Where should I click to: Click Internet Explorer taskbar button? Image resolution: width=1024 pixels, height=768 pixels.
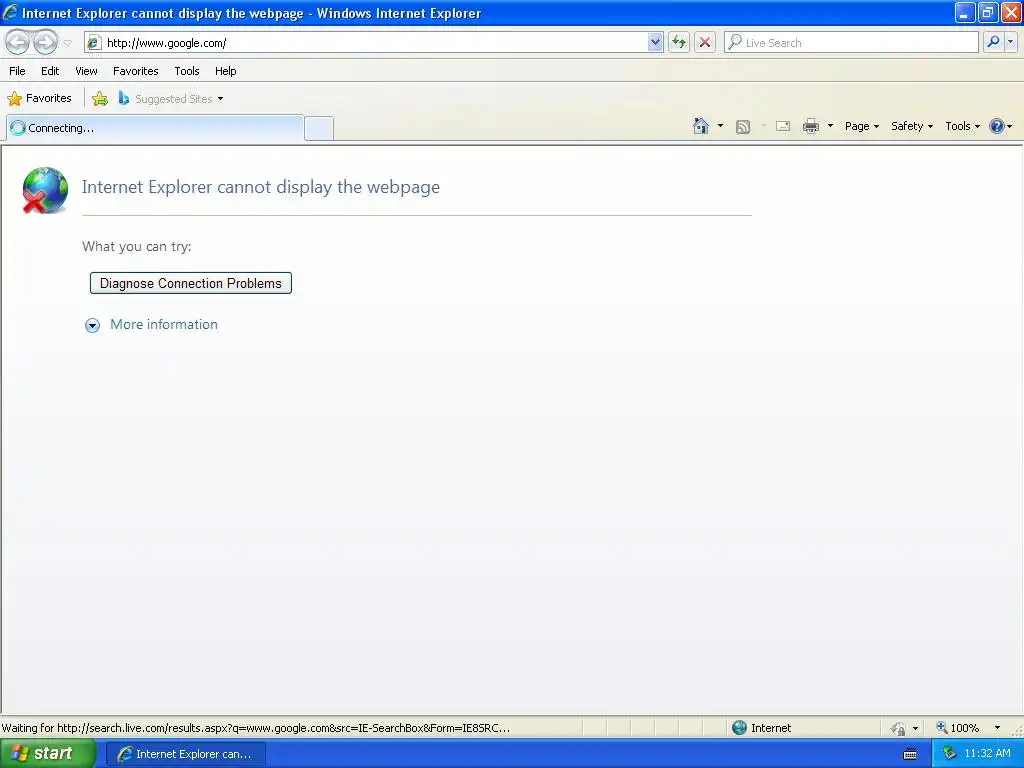[185, 754]
